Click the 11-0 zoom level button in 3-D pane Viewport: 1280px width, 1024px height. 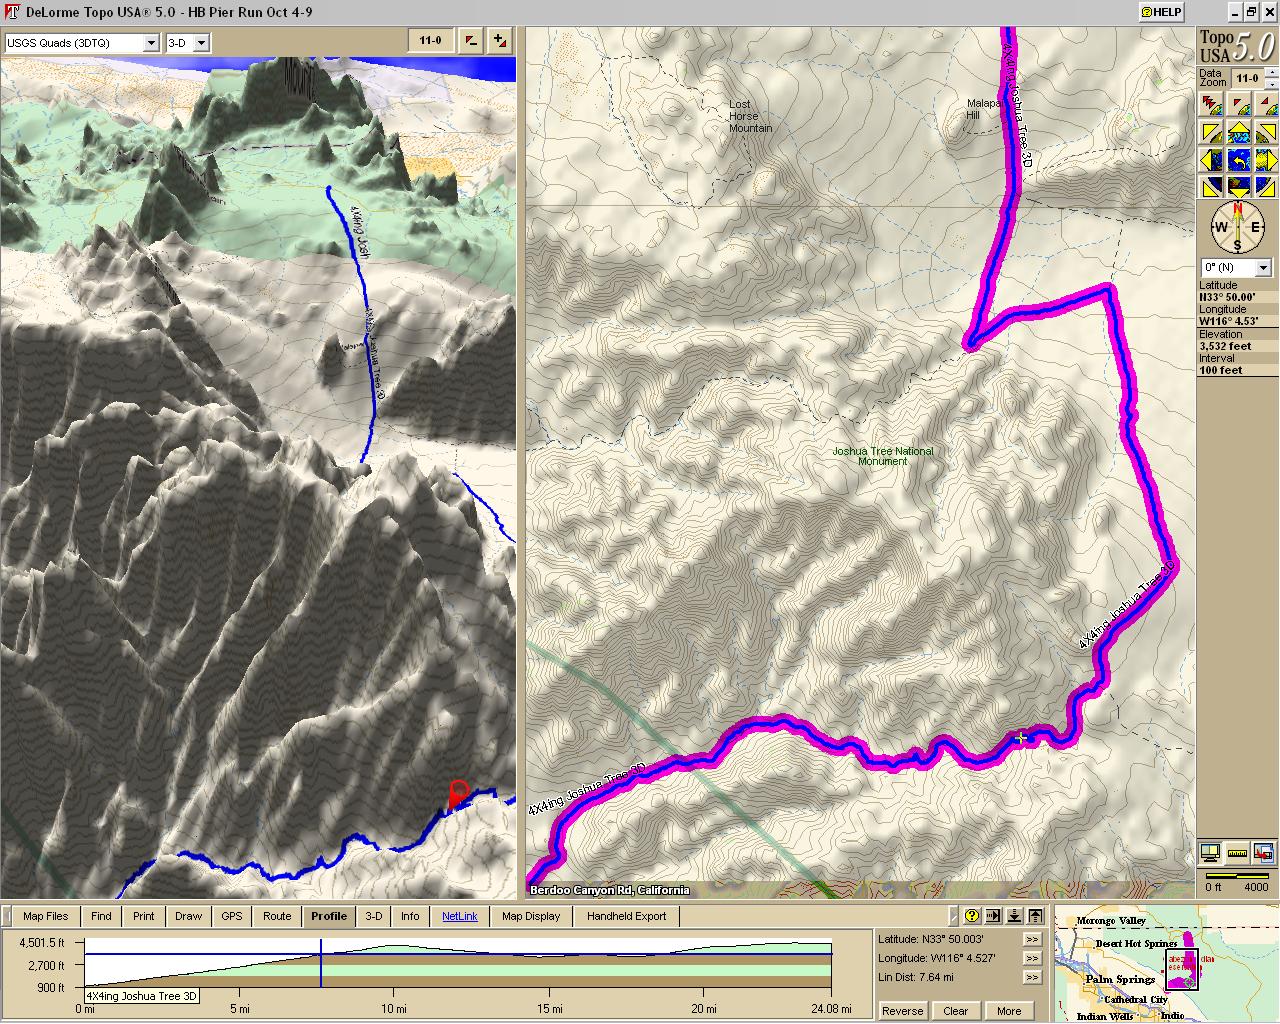[430, 41]
